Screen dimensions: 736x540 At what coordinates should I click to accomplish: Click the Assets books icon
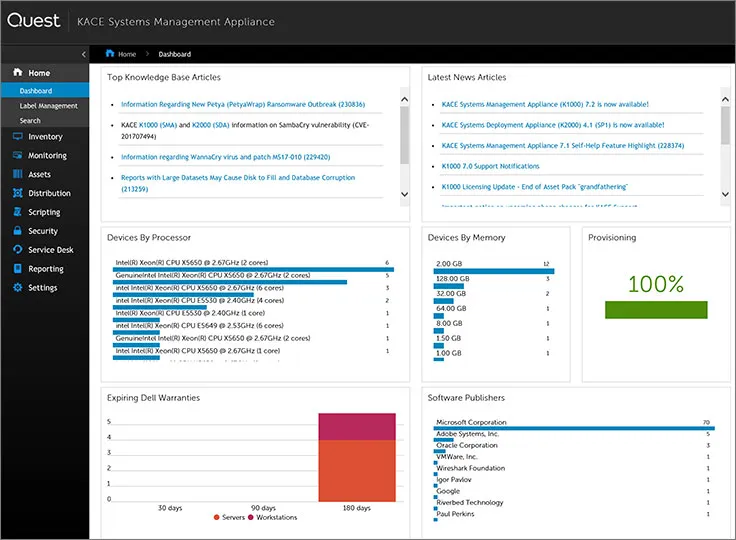(x=17, y=174)
